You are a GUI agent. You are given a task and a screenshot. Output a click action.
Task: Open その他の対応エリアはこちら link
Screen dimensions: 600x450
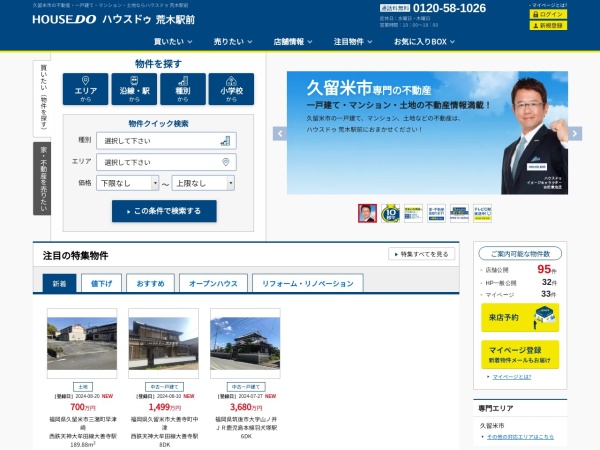point(520,437)
